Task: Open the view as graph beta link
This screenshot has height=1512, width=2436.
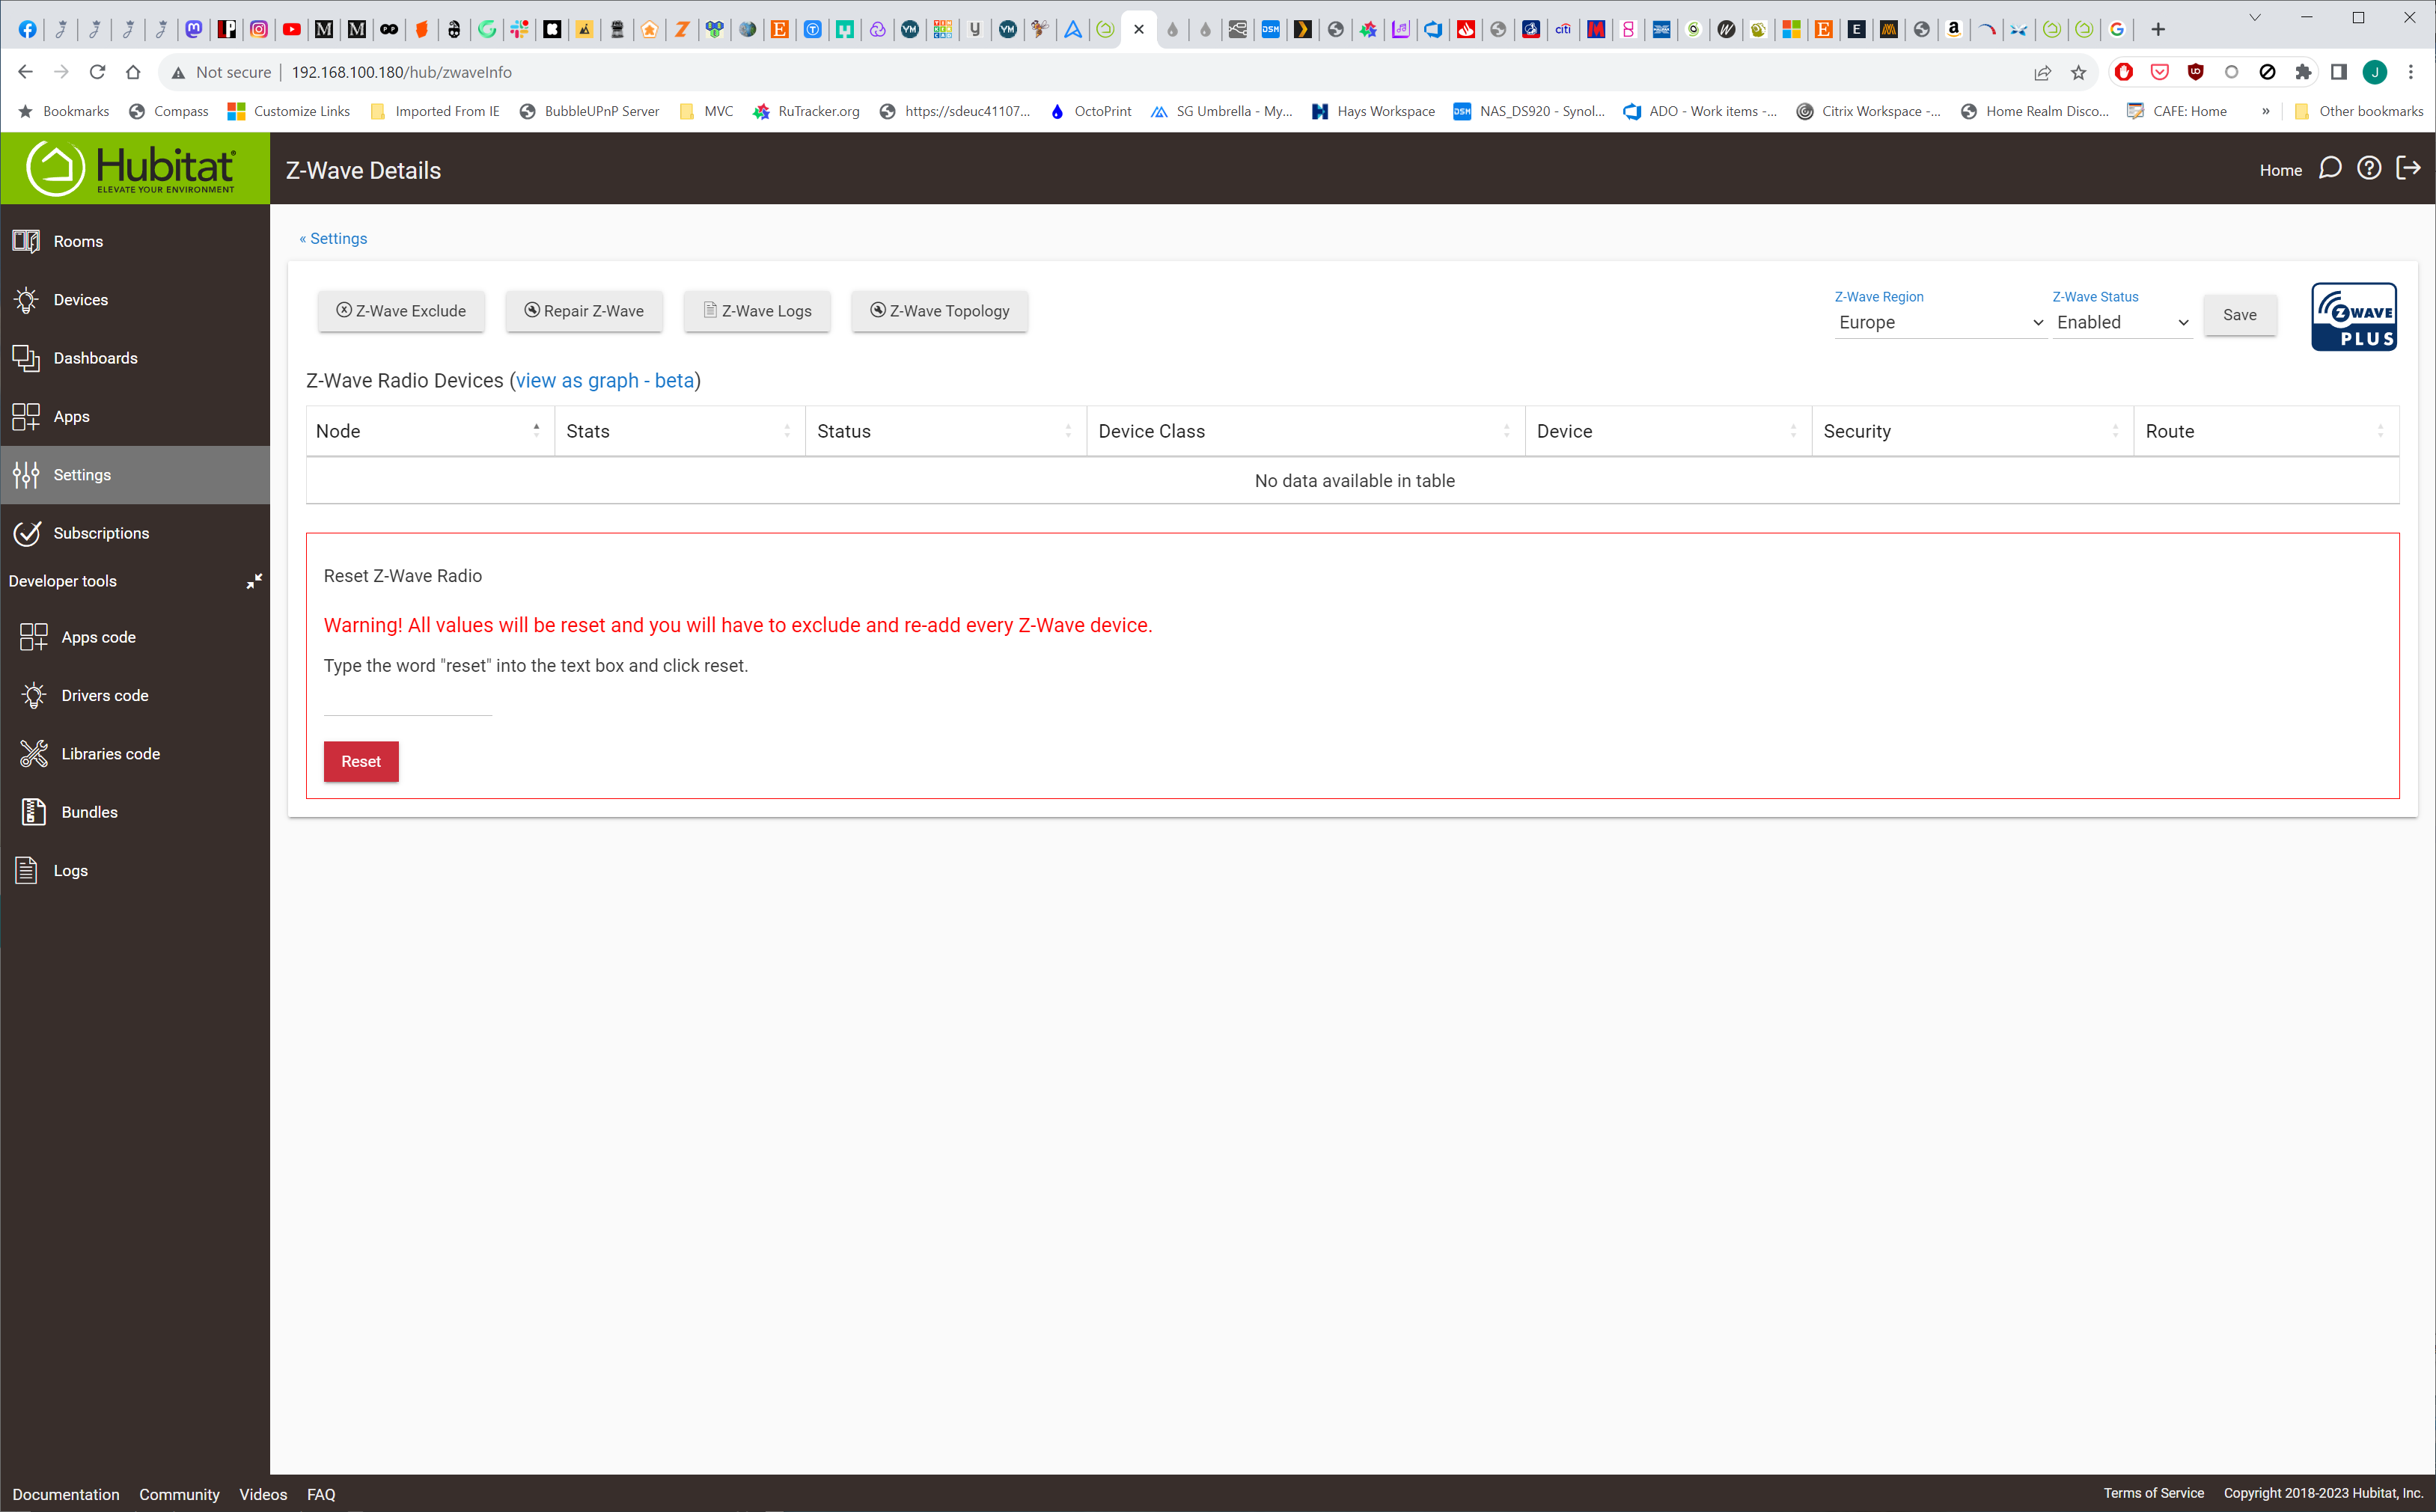Action: (604, 381)
